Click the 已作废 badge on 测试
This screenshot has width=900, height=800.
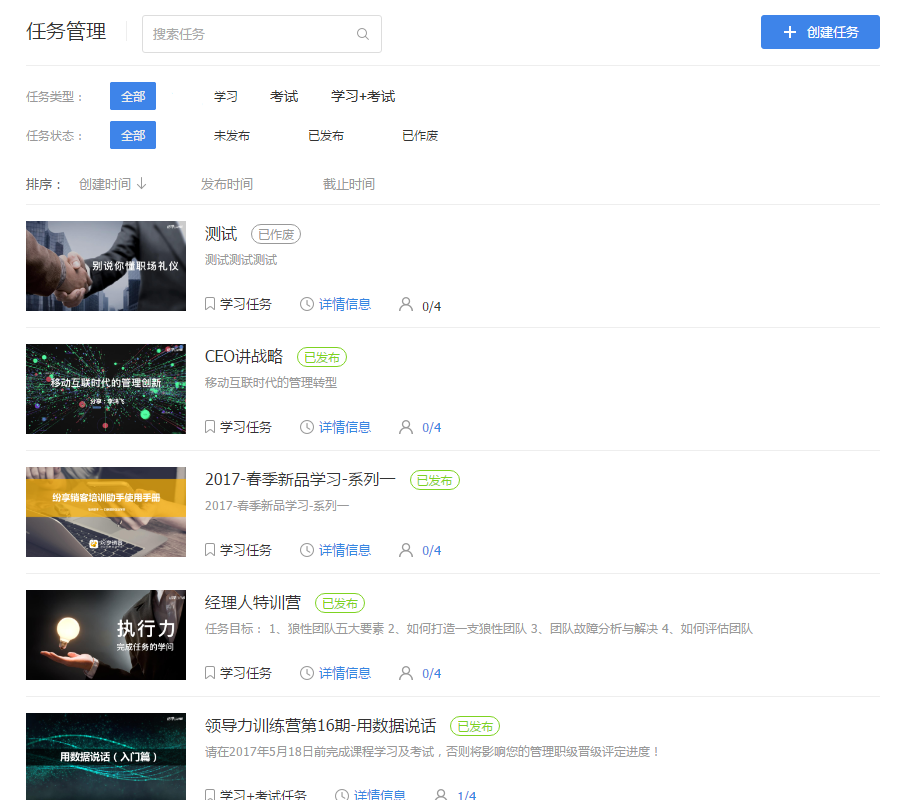click(276, 234)
